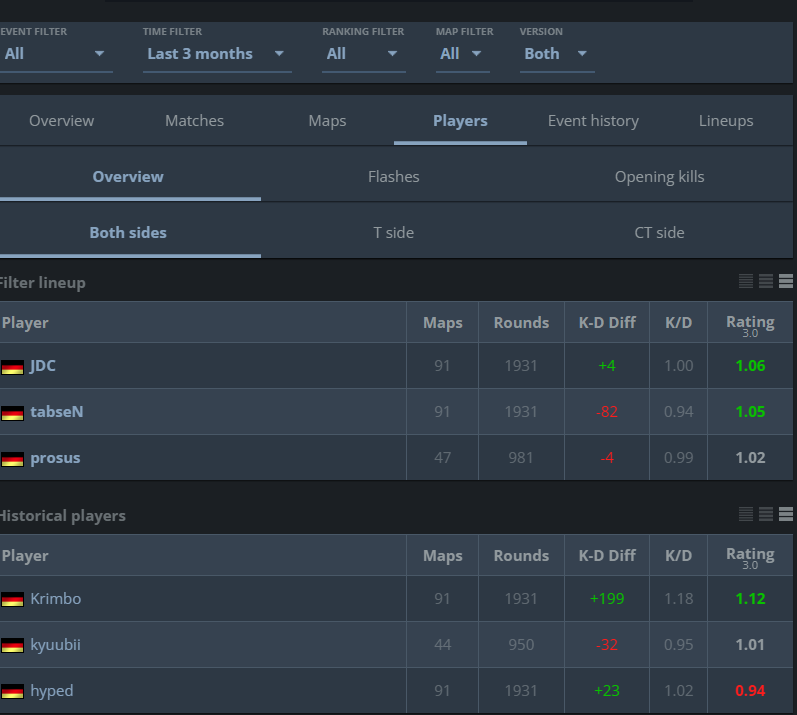Sort Filter lineup table by Rating 3.0
Viewport: 797px width, 715px height.
[x=750, y=323]
